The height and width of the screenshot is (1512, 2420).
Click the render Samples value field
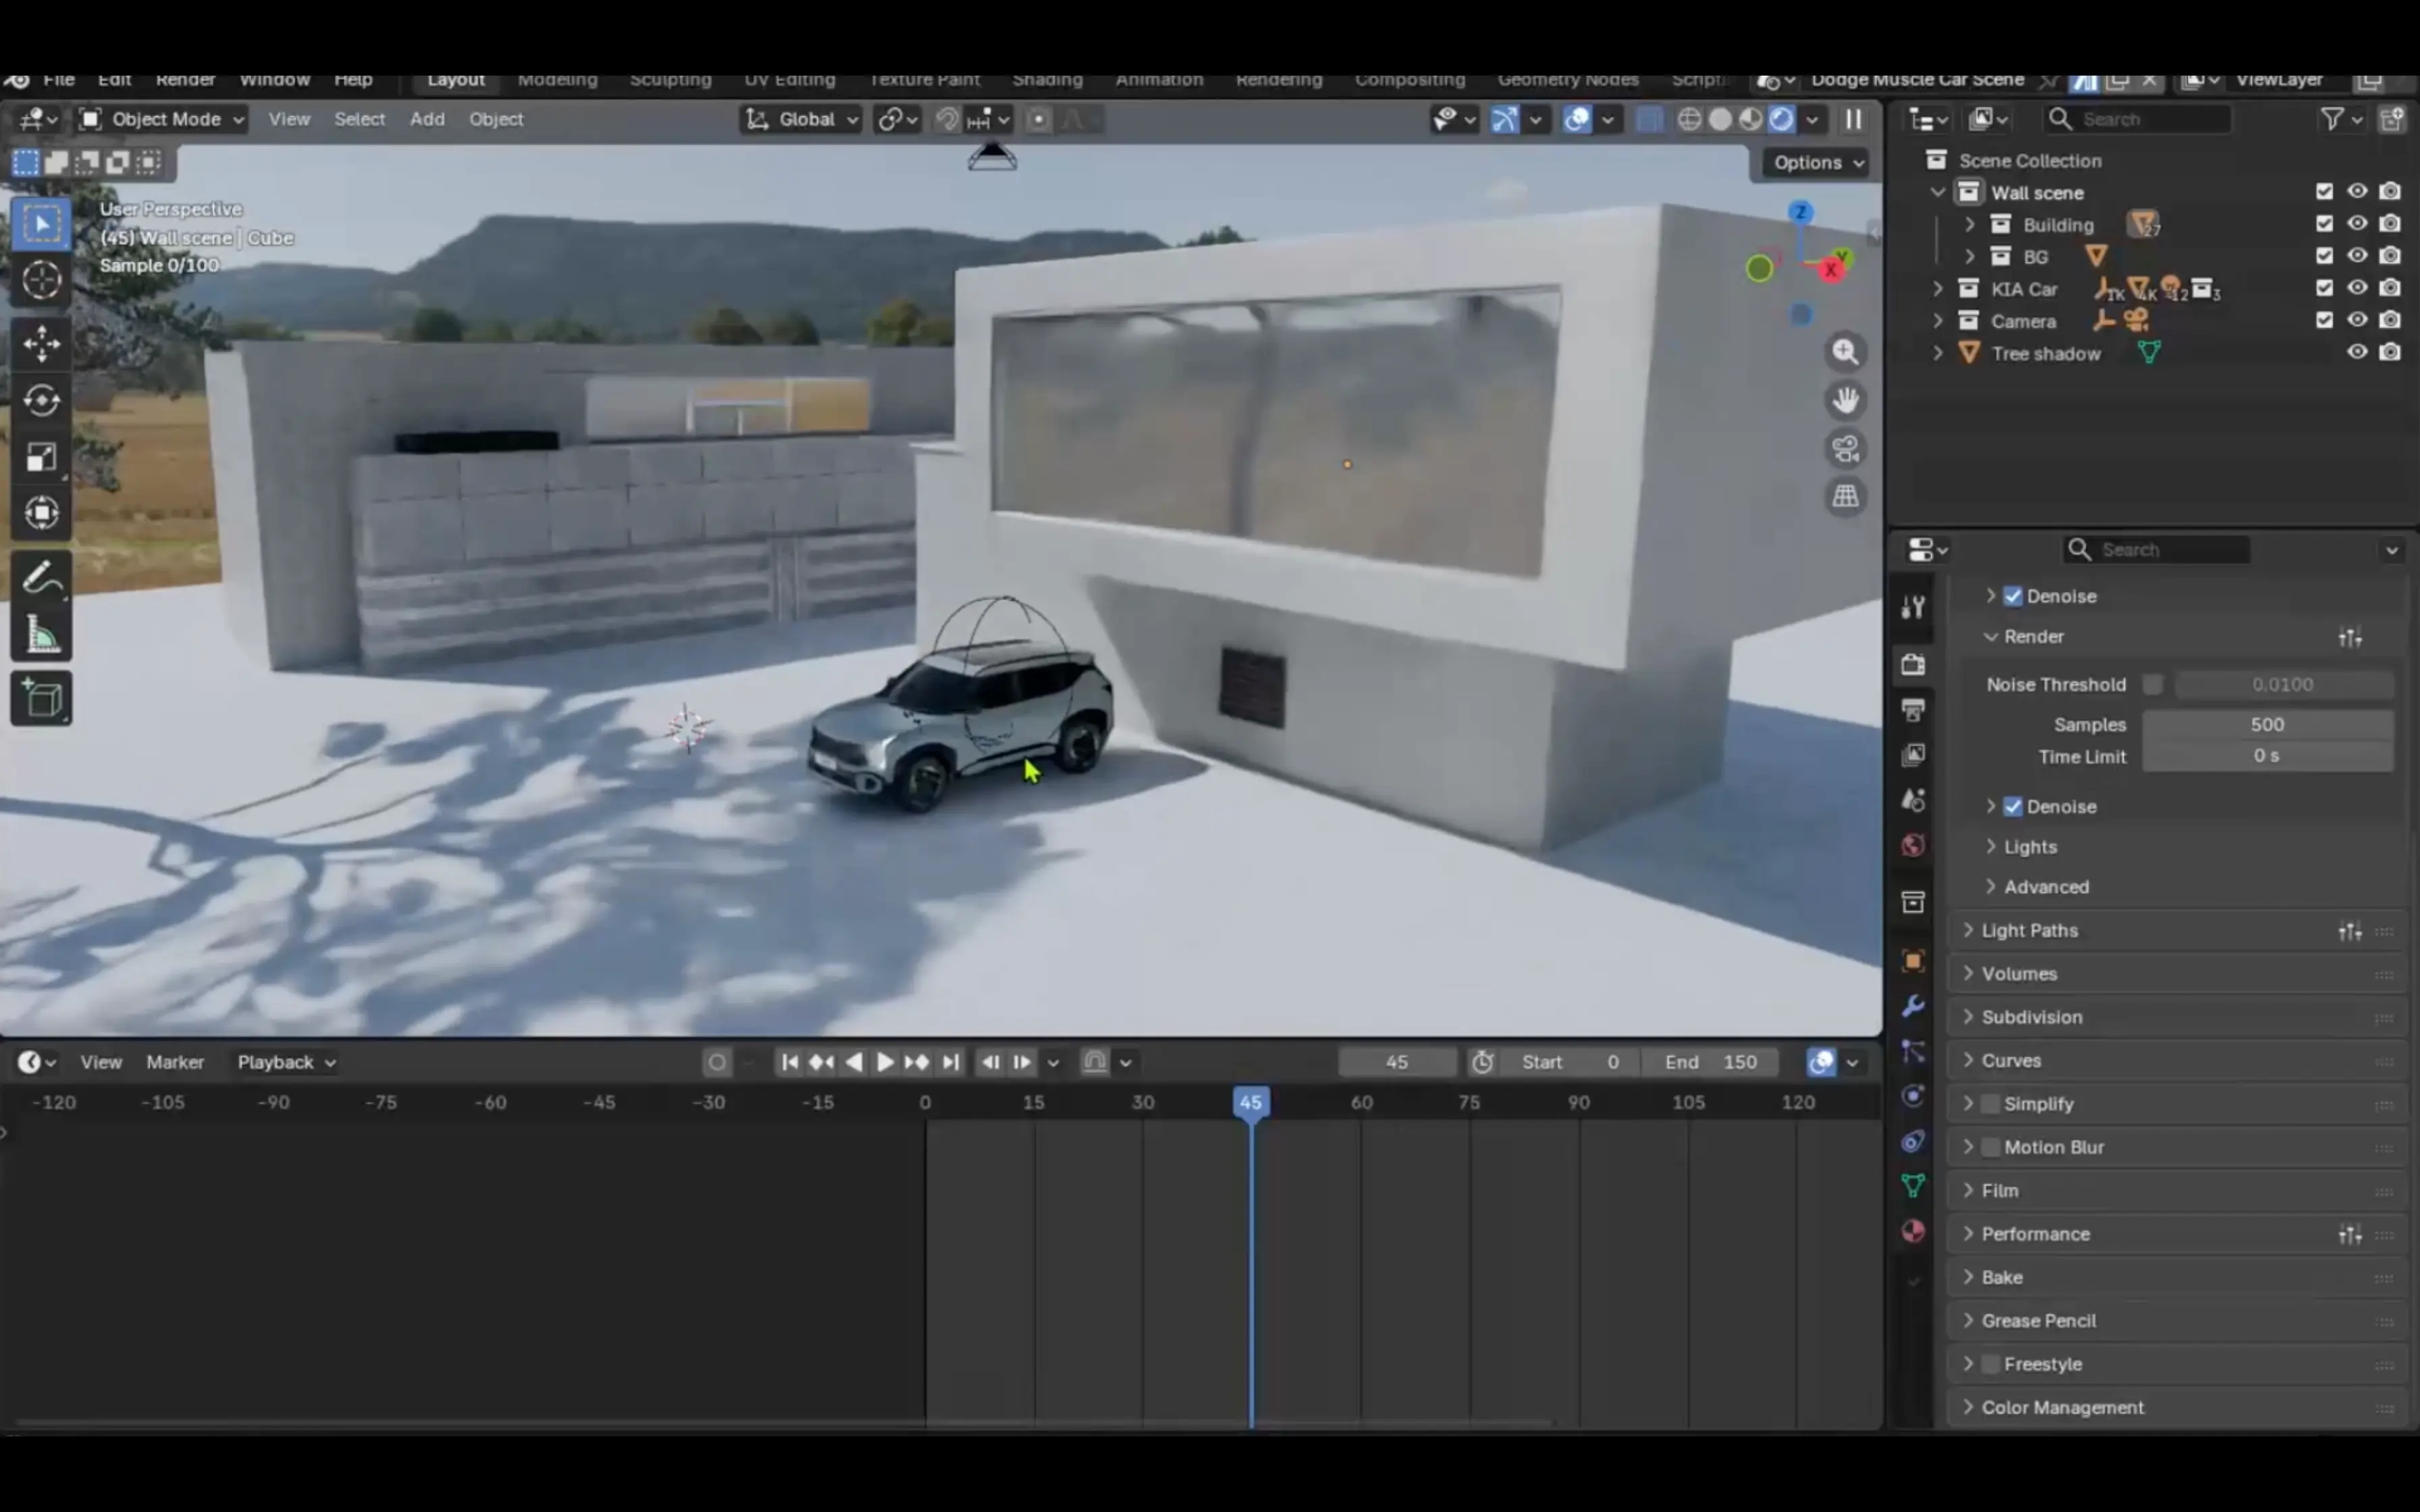pyautogui.click(x=2266, y=724)
